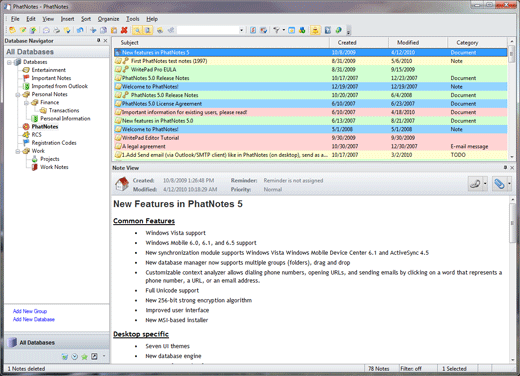This screenshot has width=520, height=376.
Task: Click the clock icon in navigator footer
Action: point(75,357)
